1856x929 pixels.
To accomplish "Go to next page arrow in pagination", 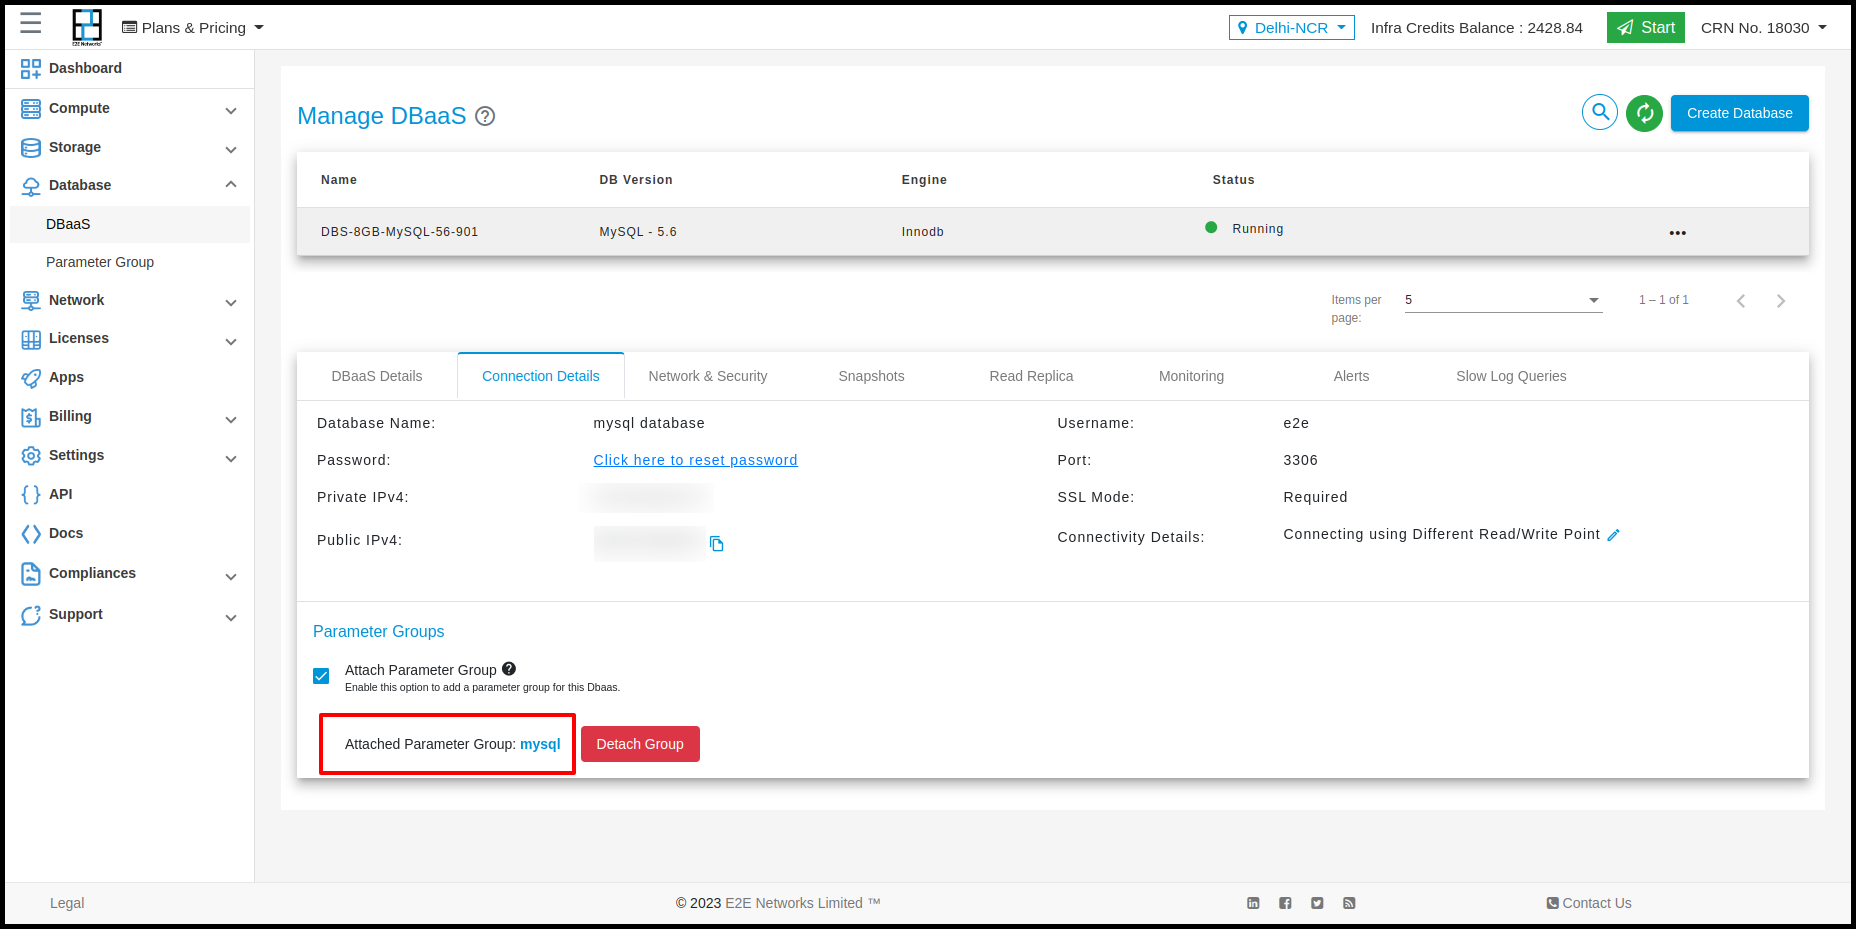I will (1781, 301).
